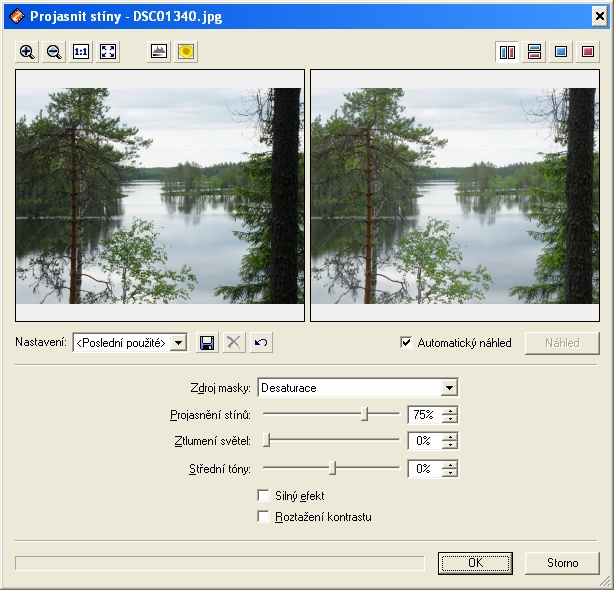The width and height of the screenshot is (614, 590).
Task: Click OK to apply the changes
Action: pos(475,563)
